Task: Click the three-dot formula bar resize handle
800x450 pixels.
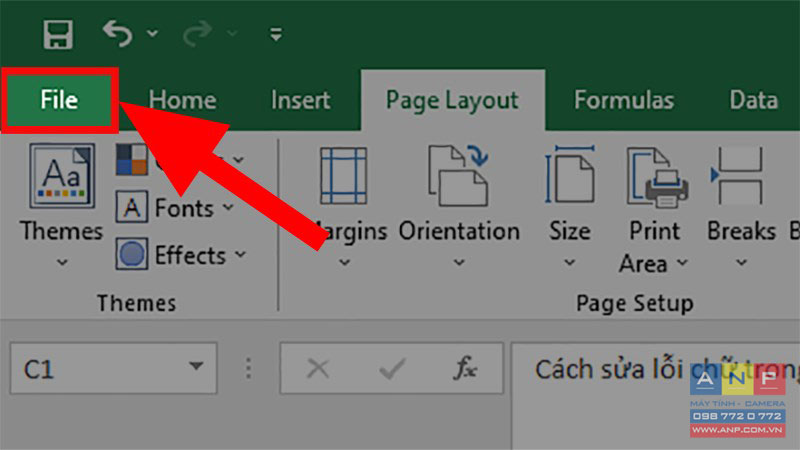Action: point(248,368)
